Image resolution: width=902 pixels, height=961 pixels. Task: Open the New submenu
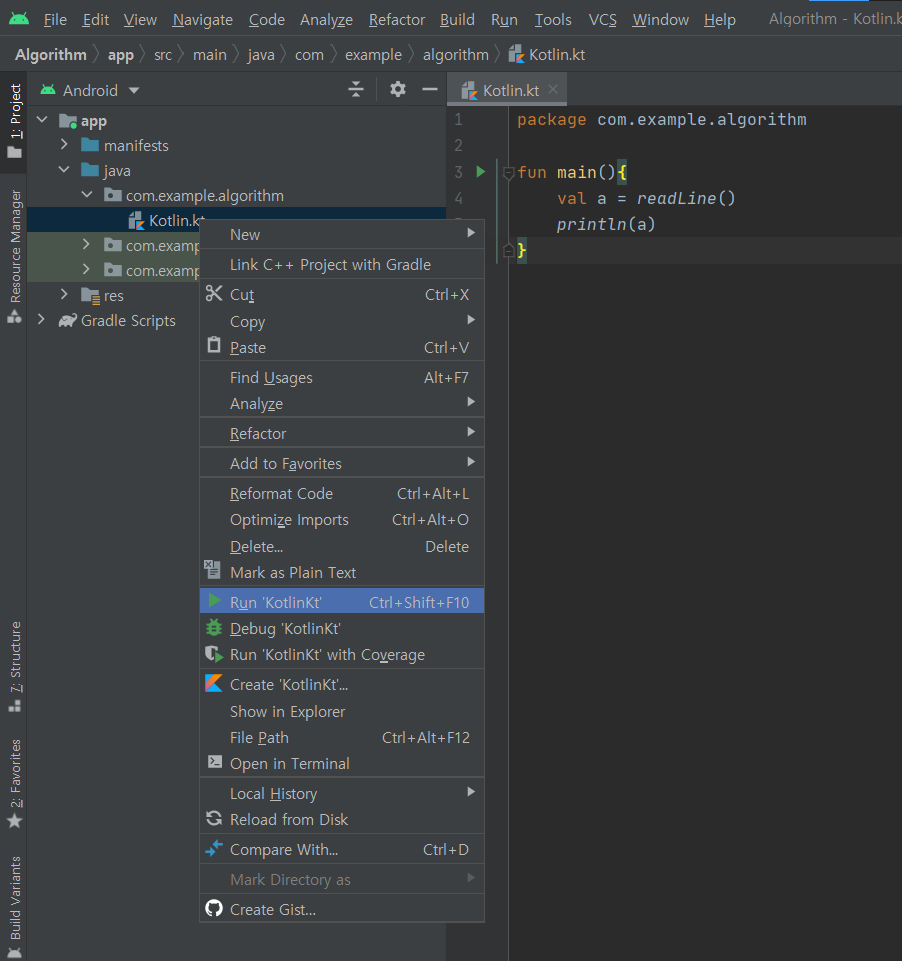(x=342, y=234)
